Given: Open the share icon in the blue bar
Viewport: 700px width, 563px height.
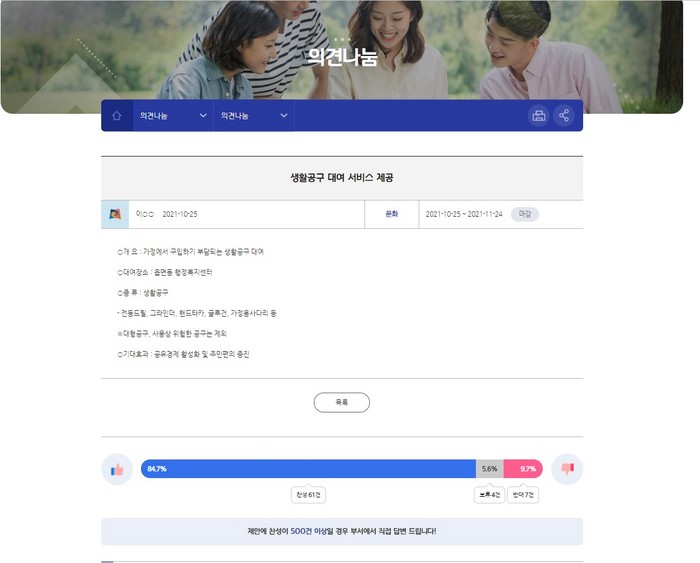Looking at the screenshot, I should 564,116.
